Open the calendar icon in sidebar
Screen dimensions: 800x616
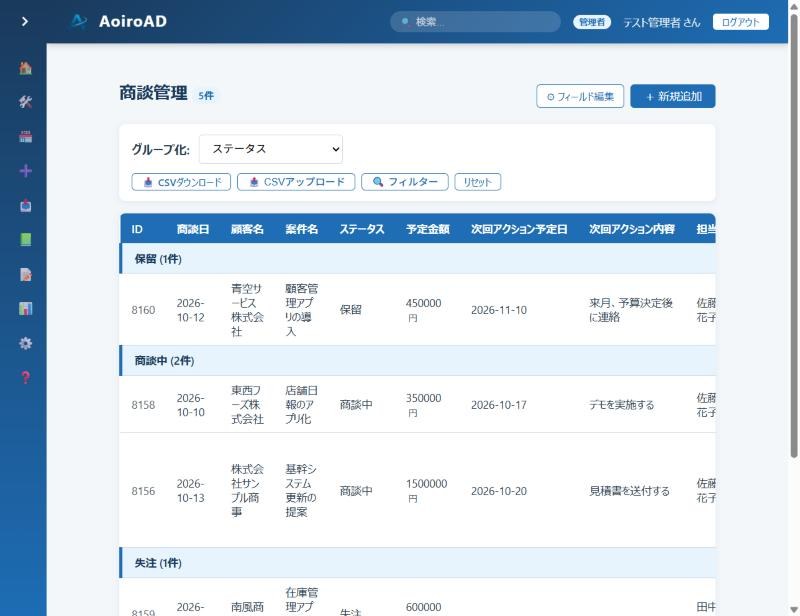coord(26,137)
